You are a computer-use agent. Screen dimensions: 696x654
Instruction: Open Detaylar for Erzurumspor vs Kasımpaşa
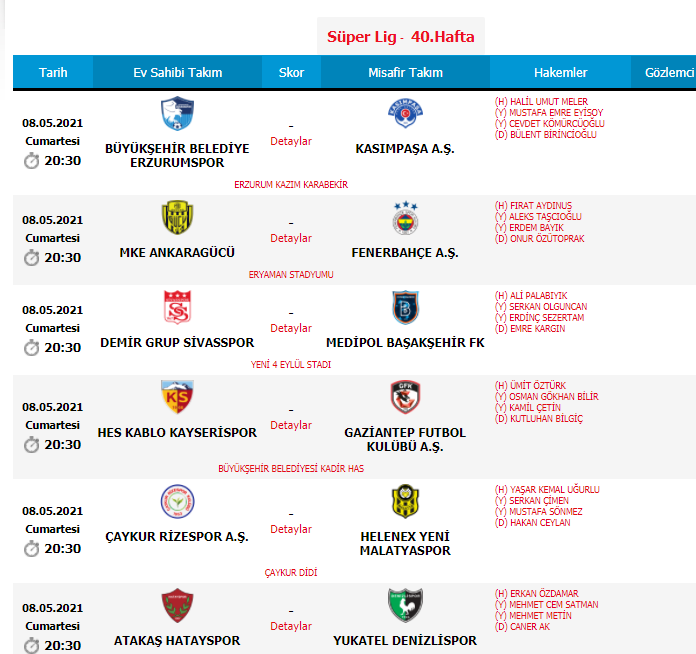(291, 141)
